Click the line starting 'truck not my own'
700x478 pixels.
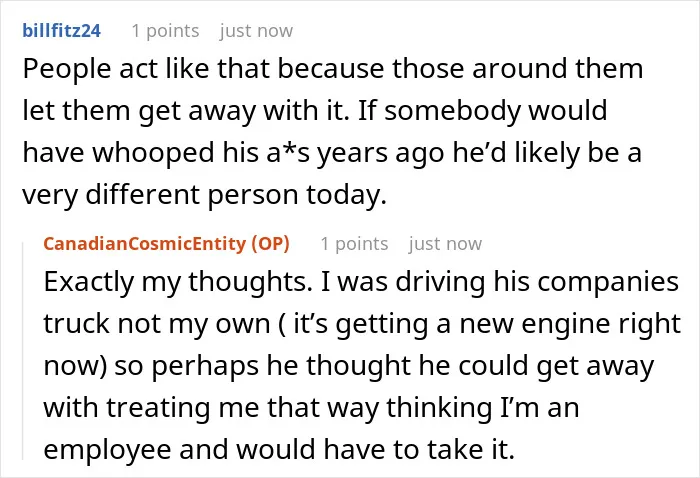pos(362,324)
